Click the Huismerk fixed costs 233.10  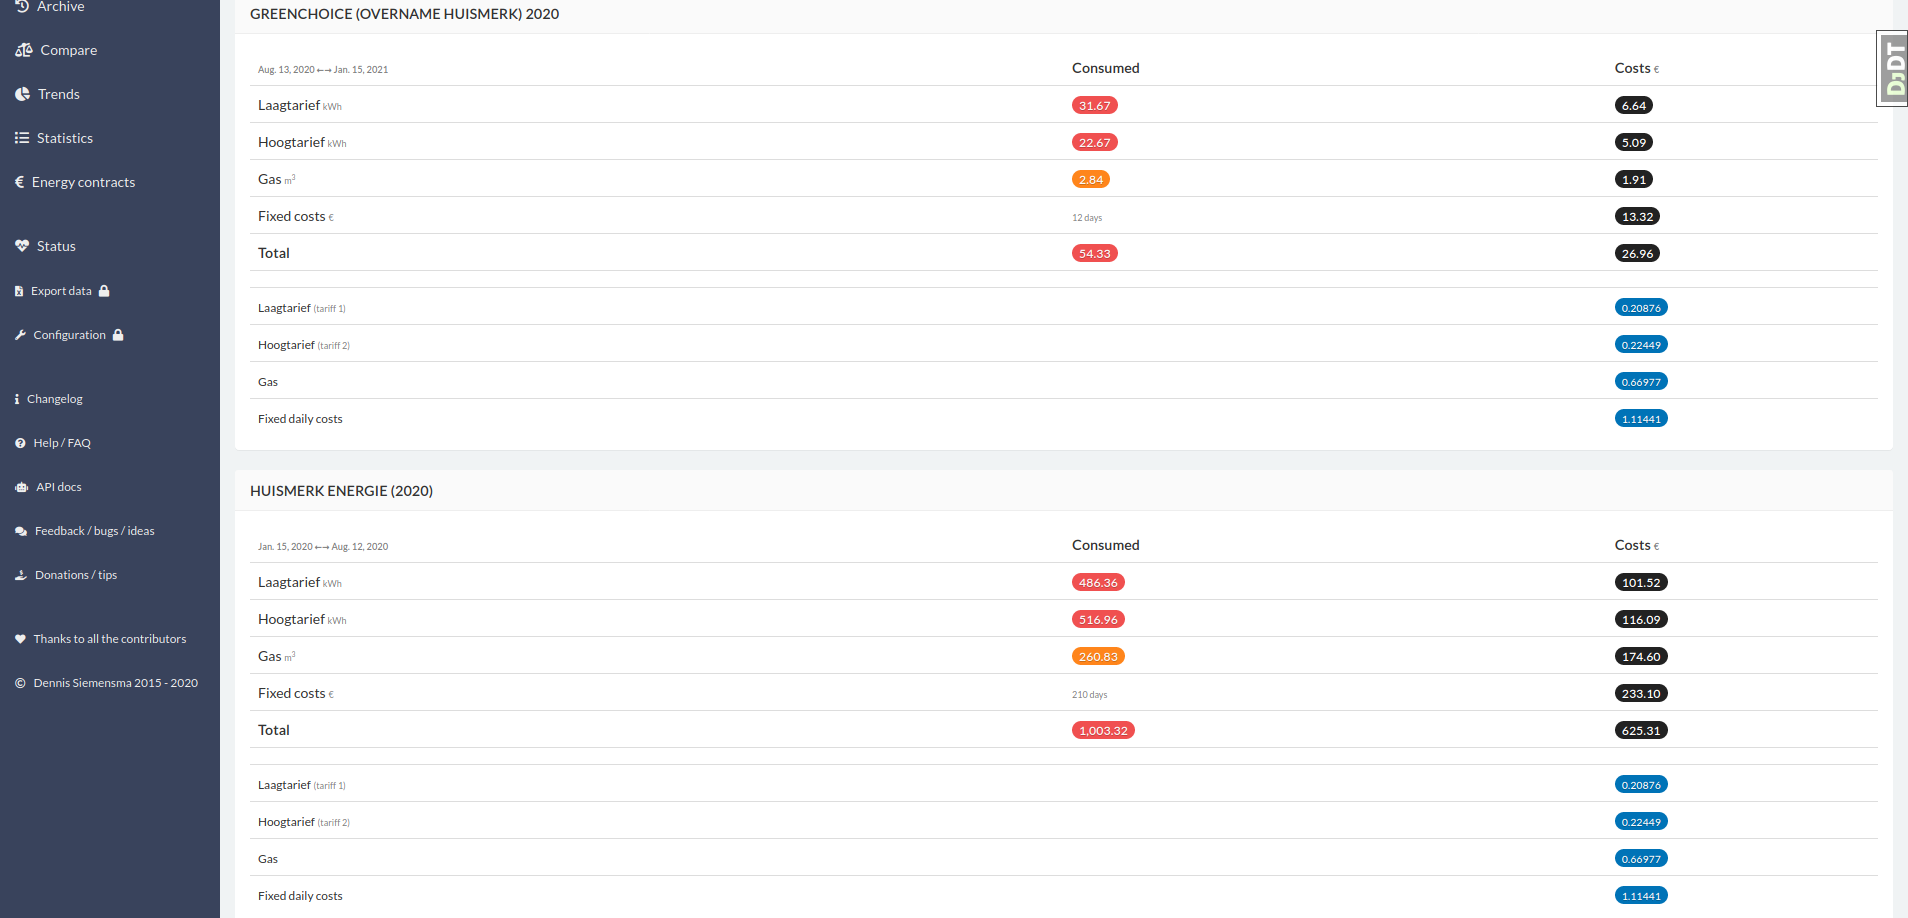[1641, 693]
